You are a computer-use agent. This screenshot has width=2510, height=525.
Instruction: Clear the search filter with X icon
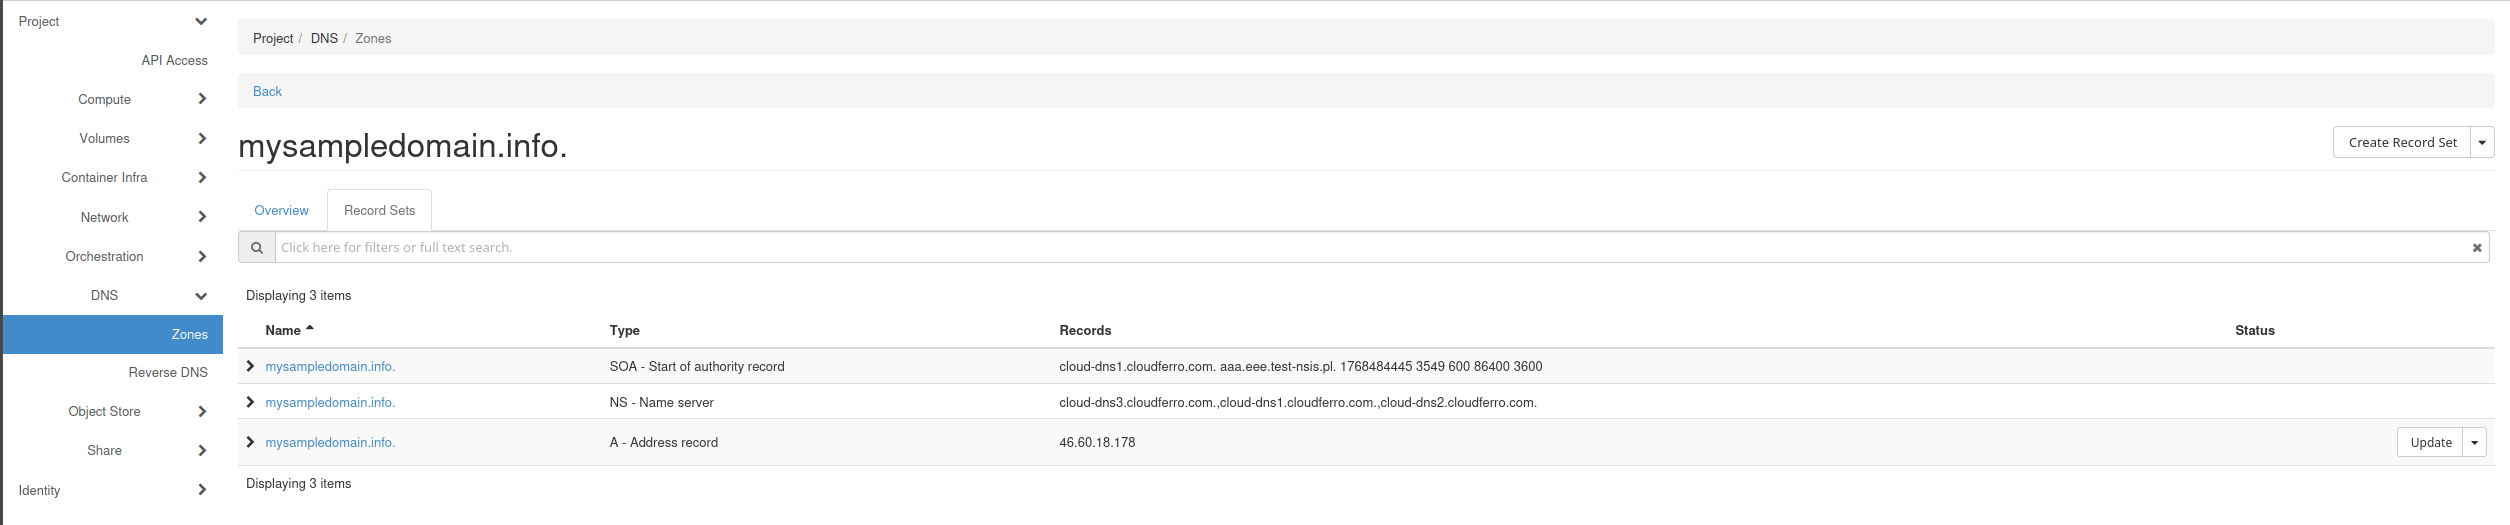pos(2476,248)
